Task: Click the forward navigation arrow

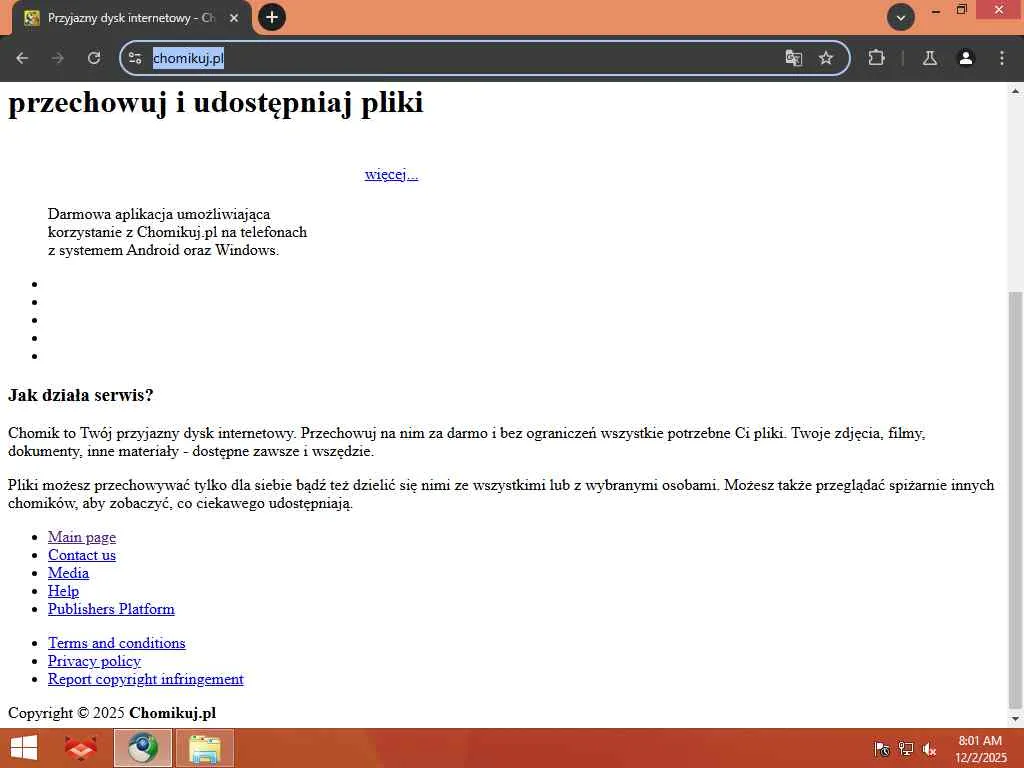Action: pos(58,58)
